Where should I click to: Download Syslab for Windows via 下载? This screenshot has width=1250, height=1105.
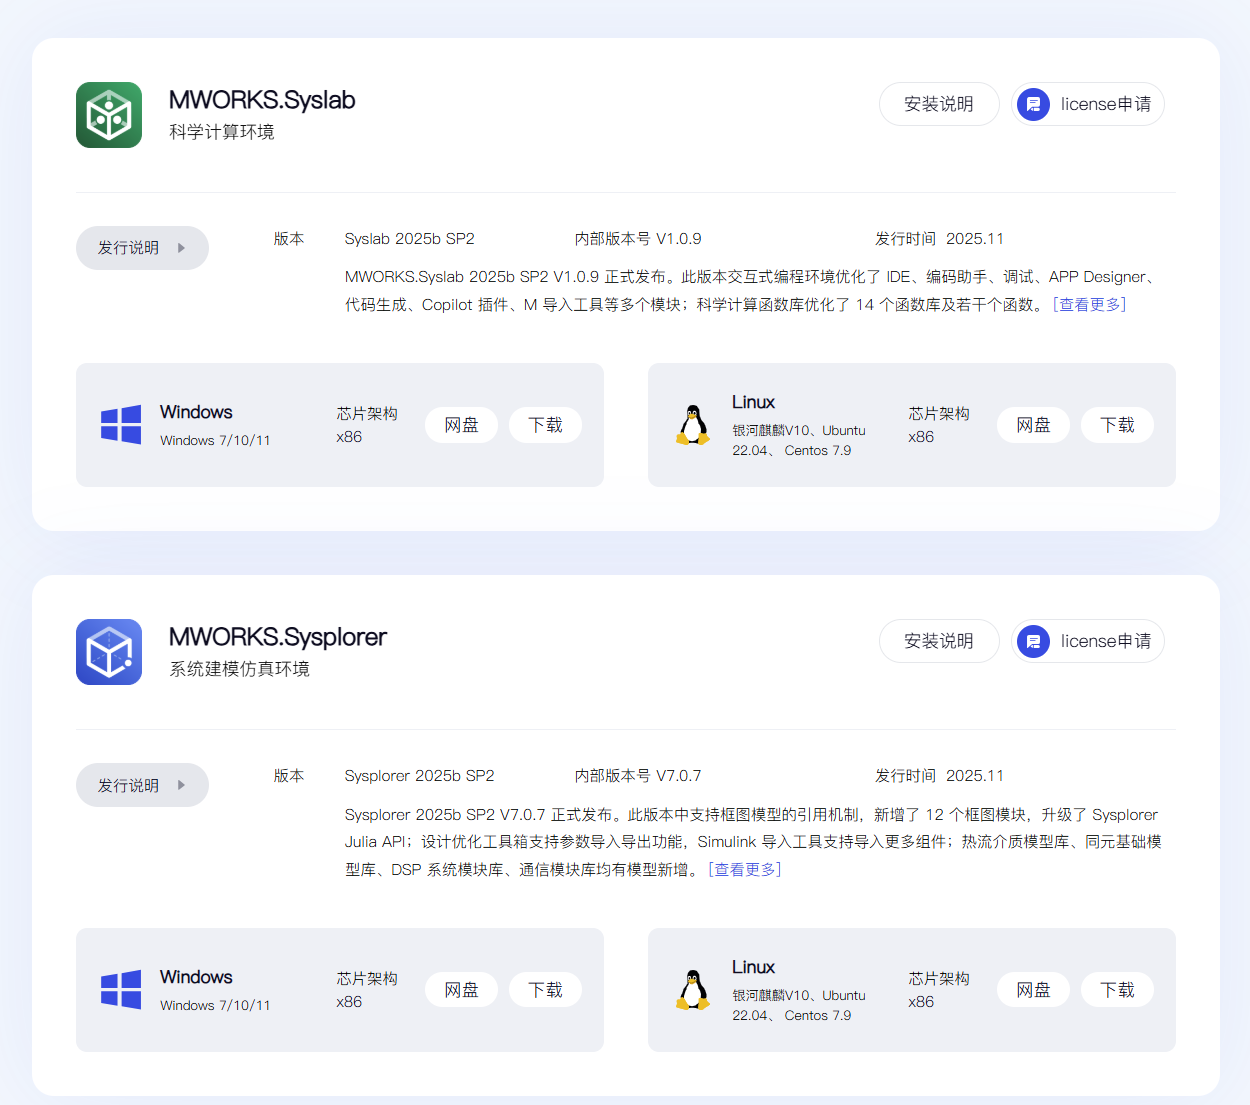pos(545,425)
